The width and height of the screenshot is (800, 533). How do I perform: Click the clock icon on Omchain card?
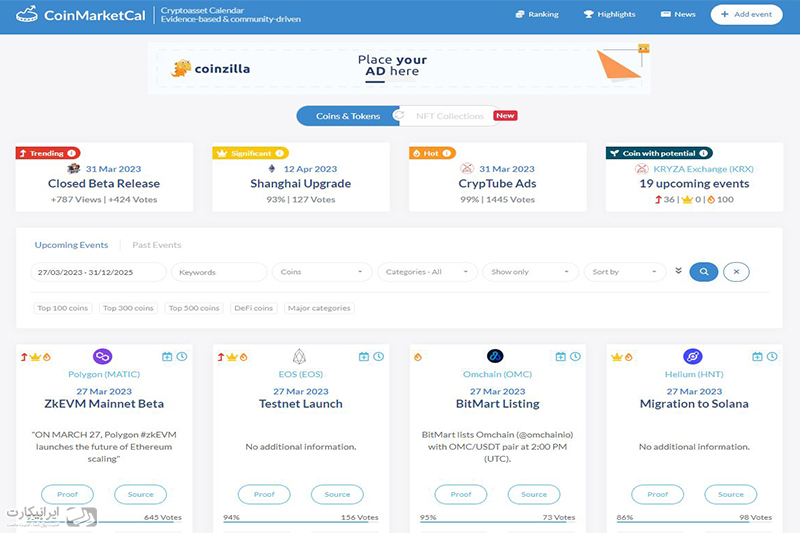tap(575, 357)
